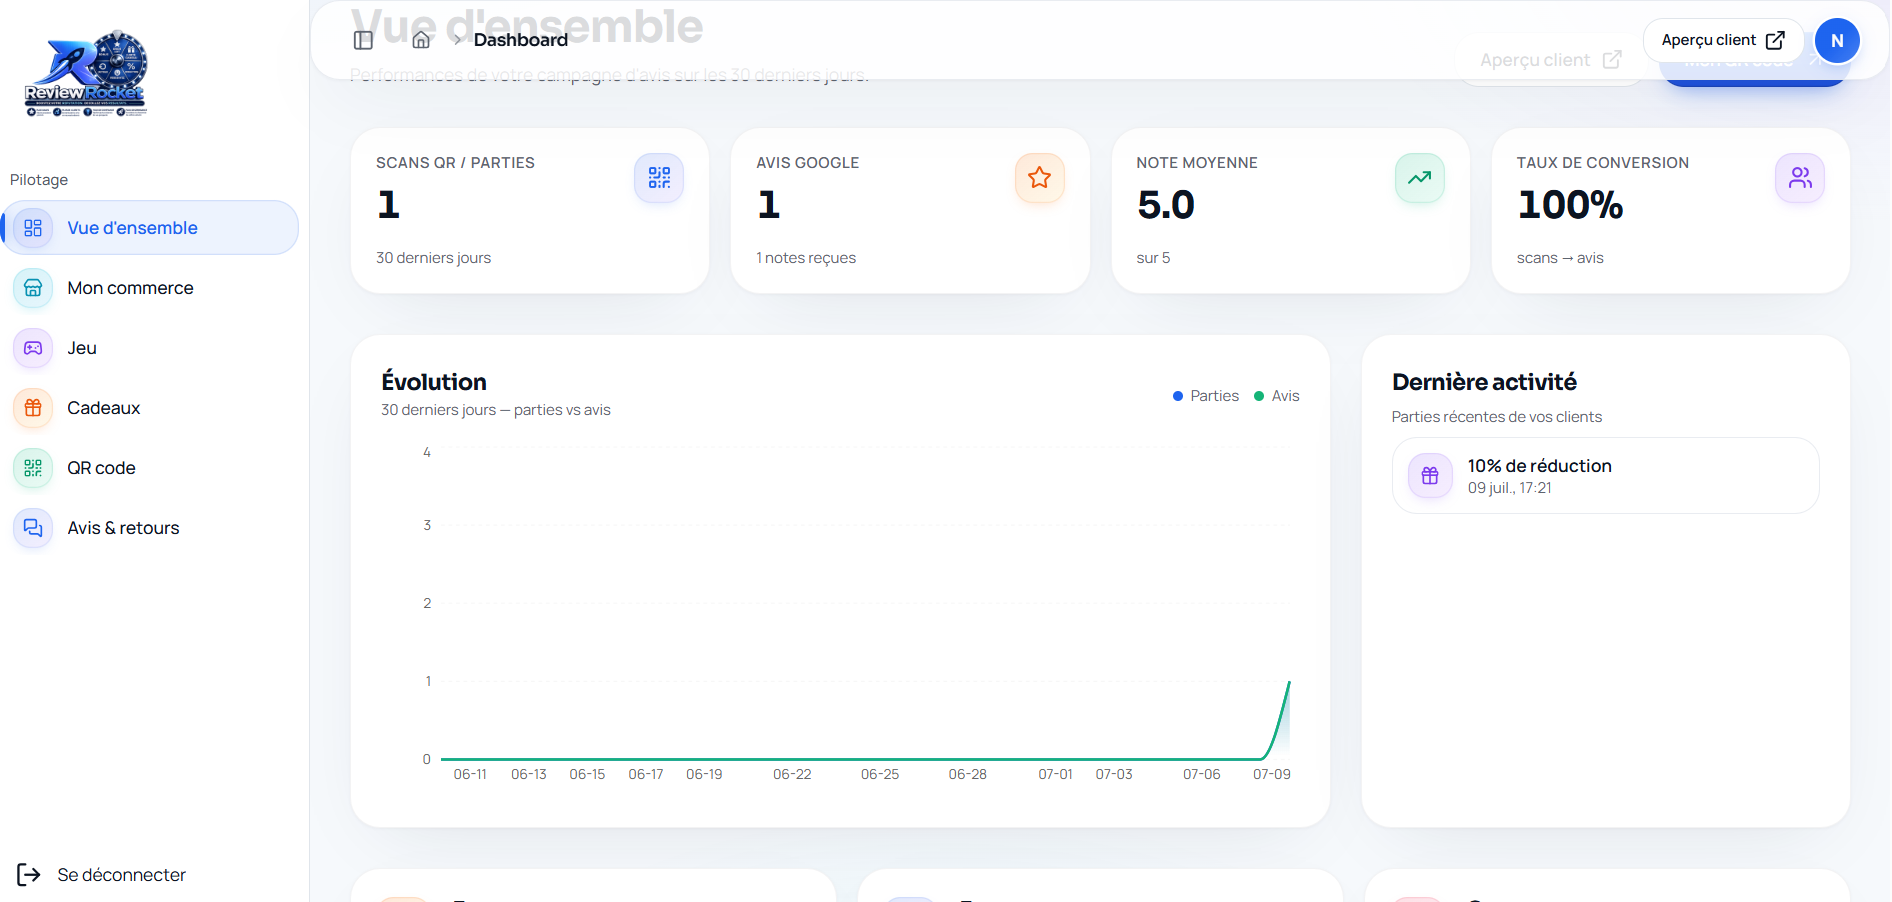Click star icon in Avis Google card

pyautogui.click(x=1040, y=178)
